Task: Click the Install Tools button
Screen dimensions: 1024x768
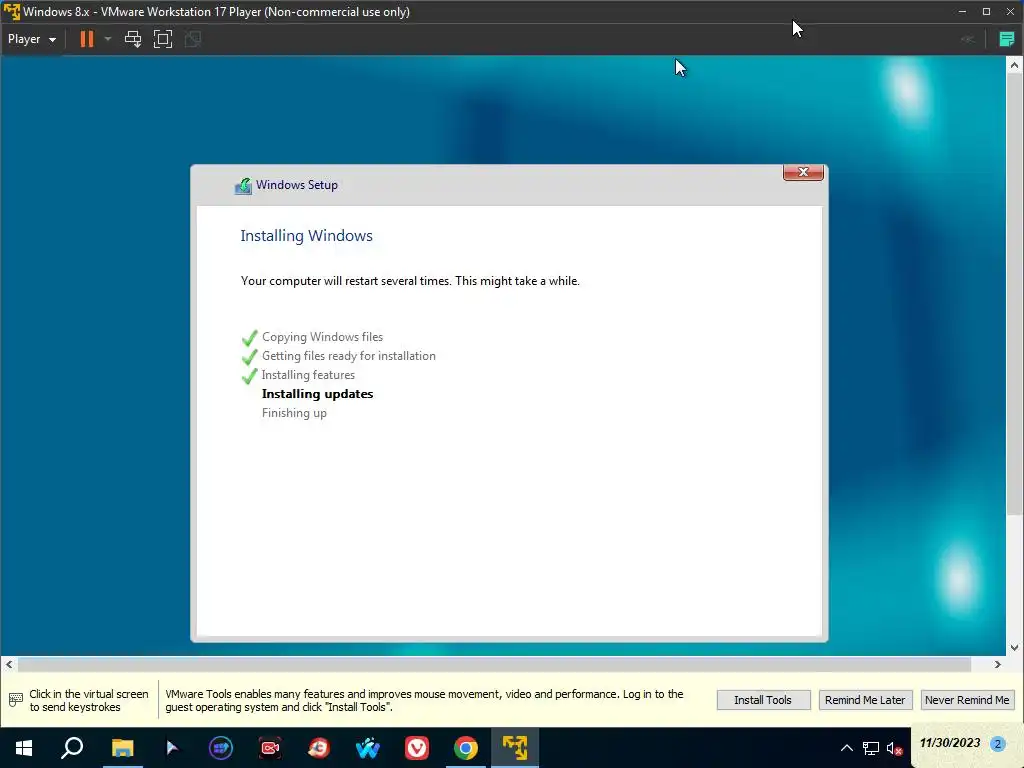Action: 763,699
